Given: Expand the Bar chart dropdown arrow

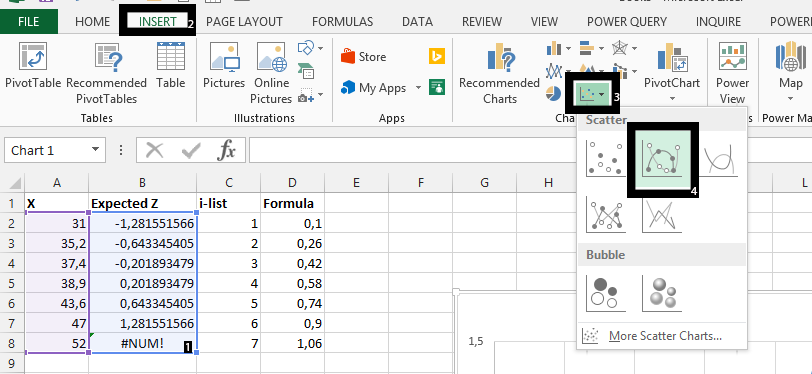Looking at the screenshot, I should point(601,49).
